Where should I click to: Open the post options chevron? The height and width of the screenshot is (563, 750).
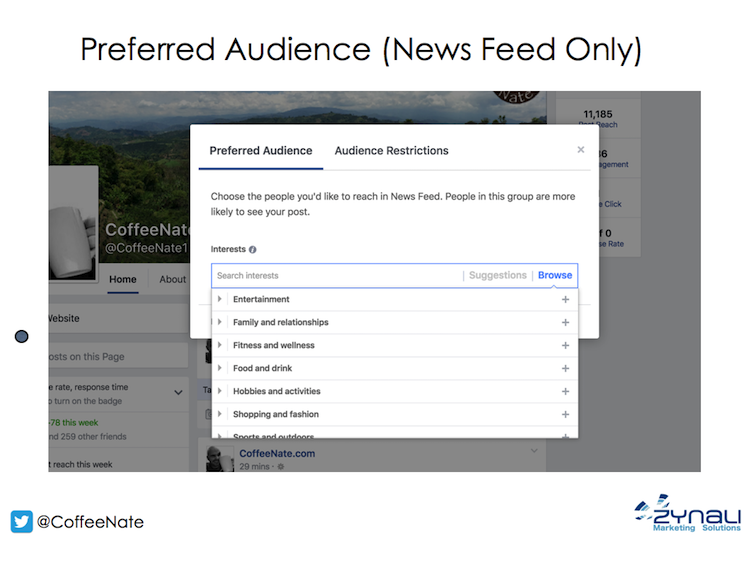pos(534,451)
